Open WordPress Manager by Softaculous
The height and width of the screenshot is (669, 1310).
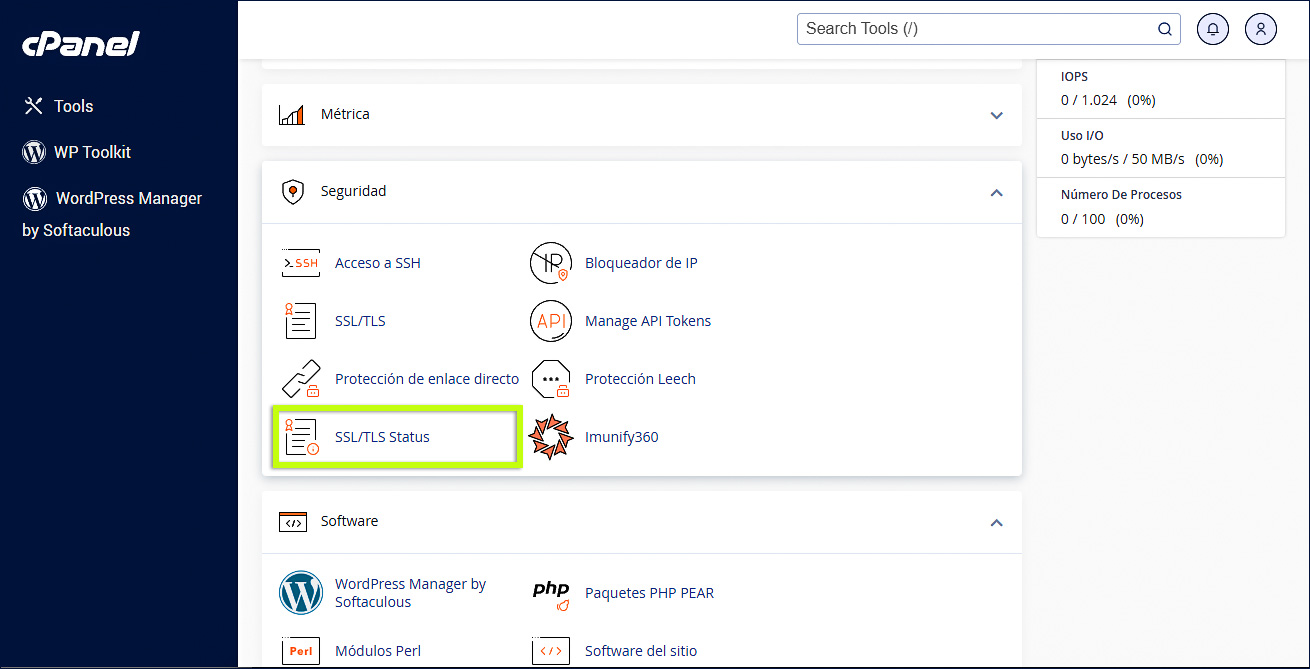pos(410,592)
